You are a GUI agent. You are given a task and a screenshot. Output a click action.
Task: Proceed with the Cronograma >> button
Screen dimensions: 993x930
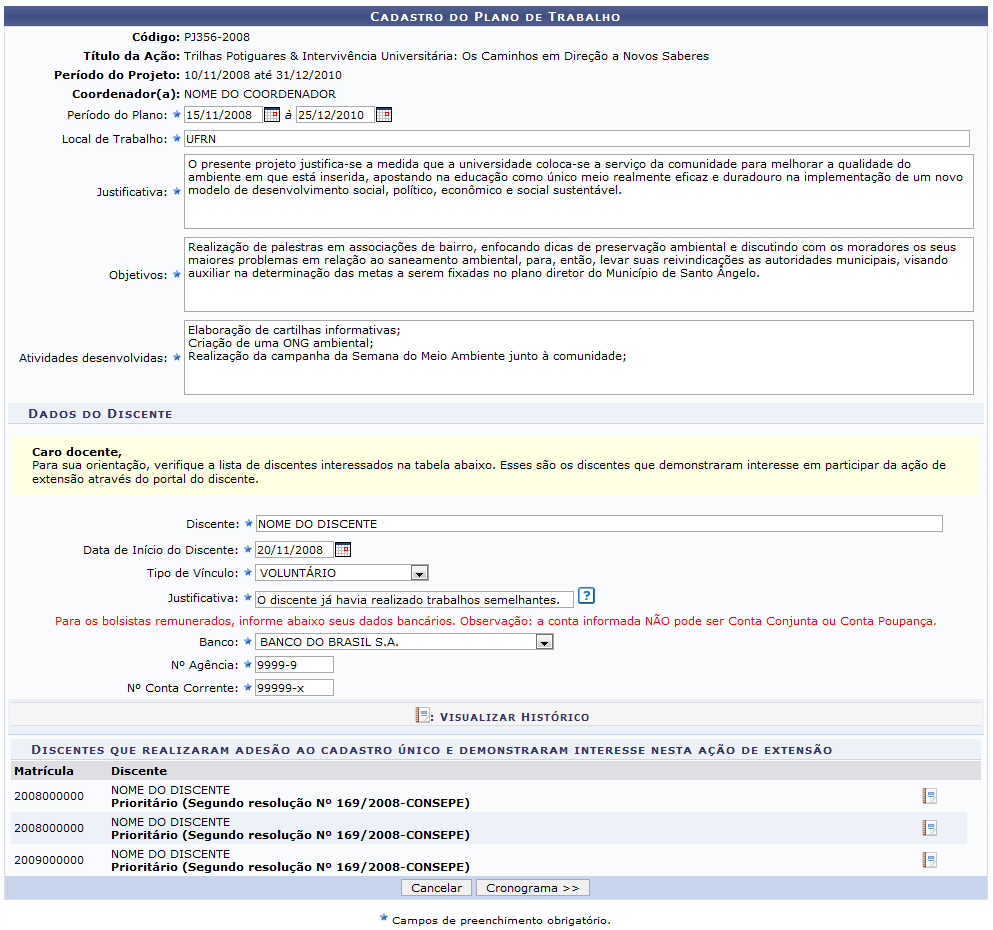tap(532, 888)
